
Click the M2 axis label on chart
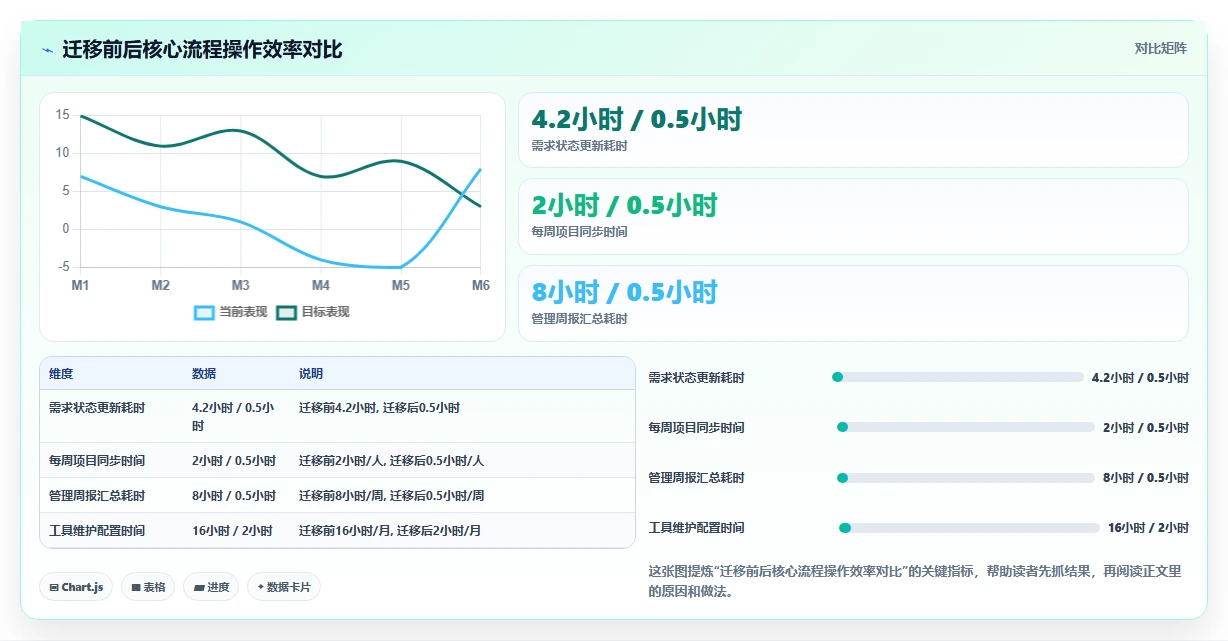[x=160, y=285]
